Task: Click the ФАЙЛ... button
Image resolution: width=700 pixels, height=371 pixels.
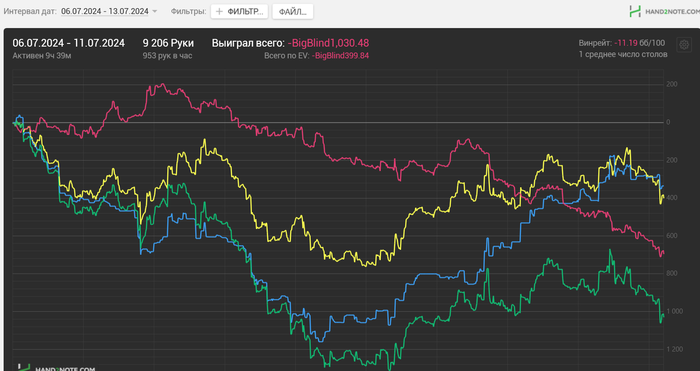Action: [293, 12]
